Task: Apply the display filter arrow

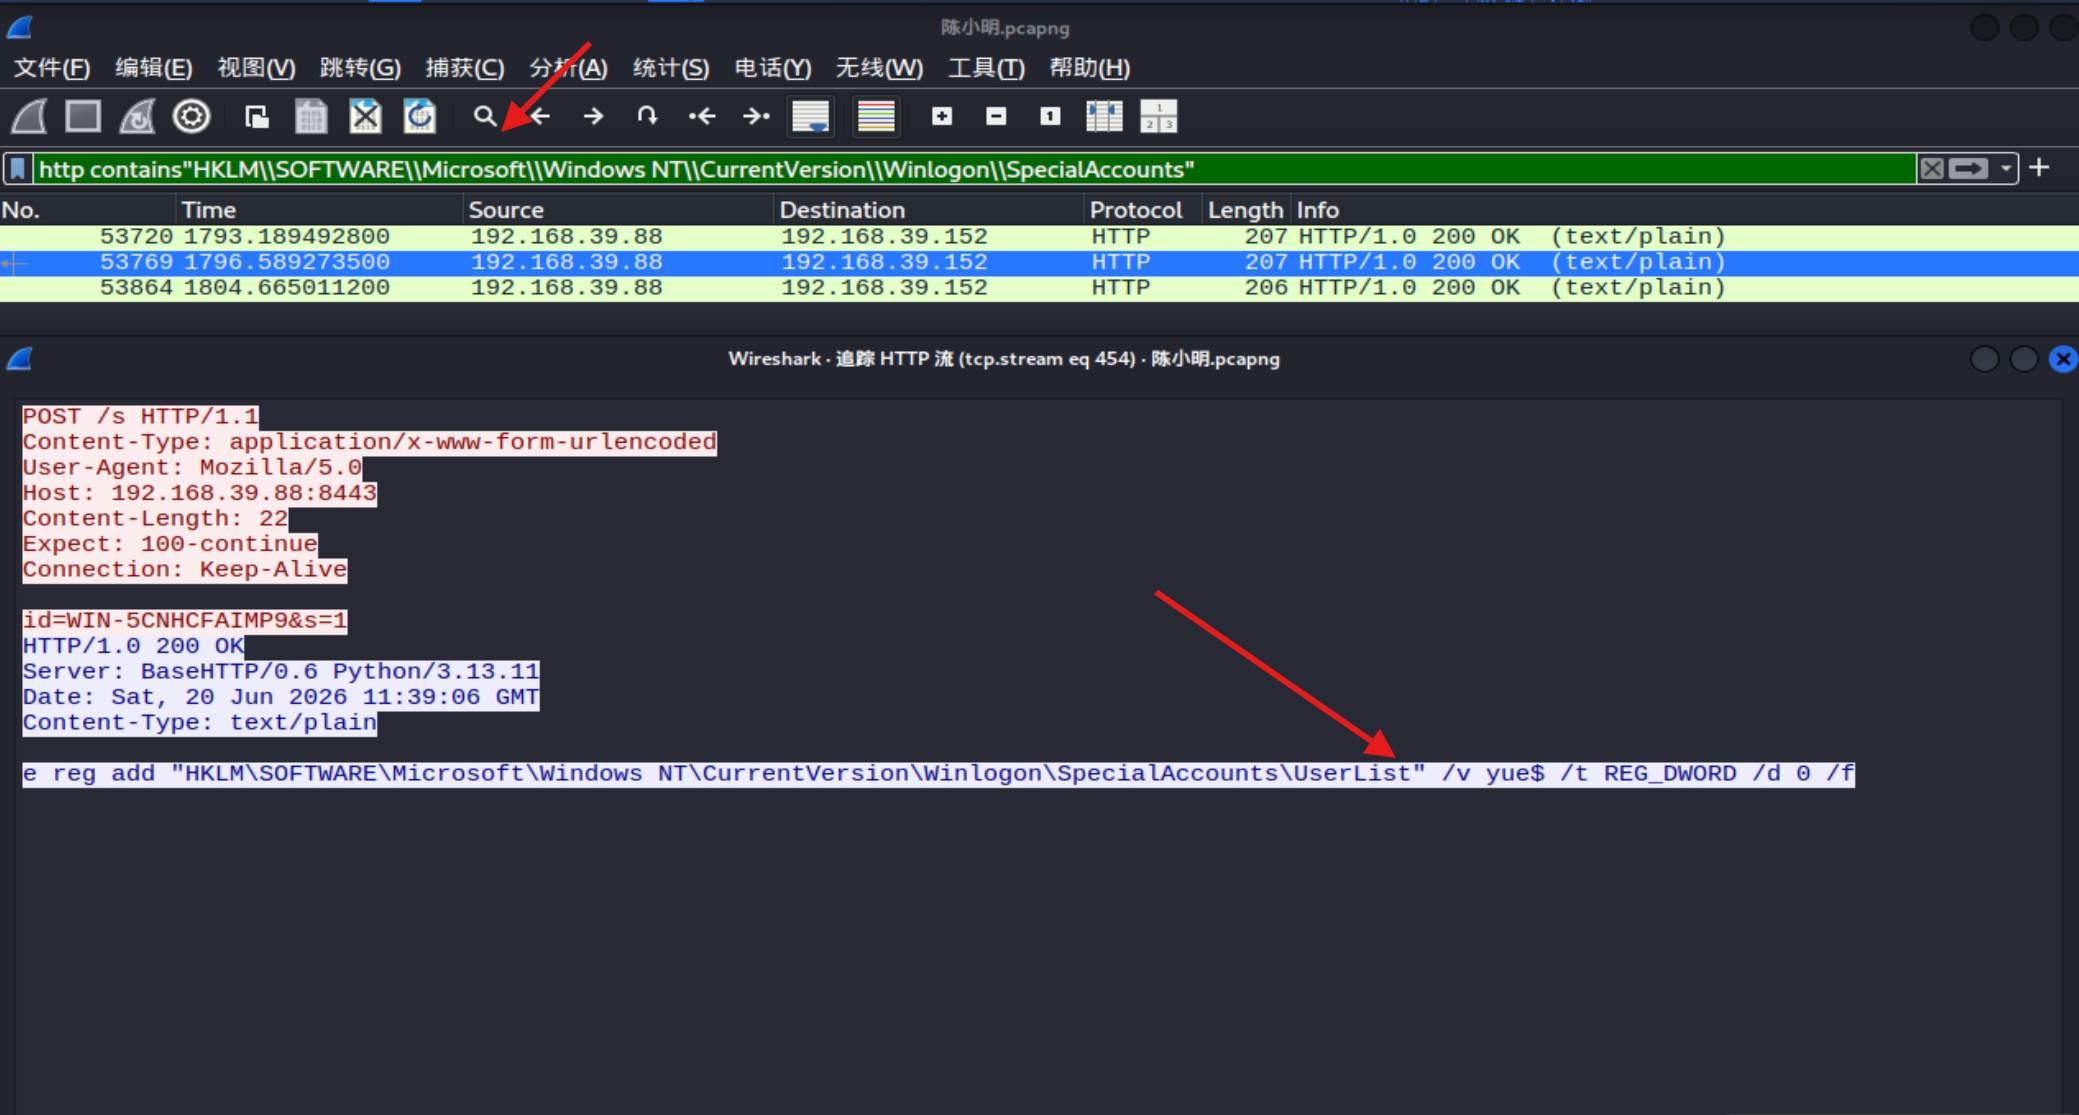Action: point(1968,169)
